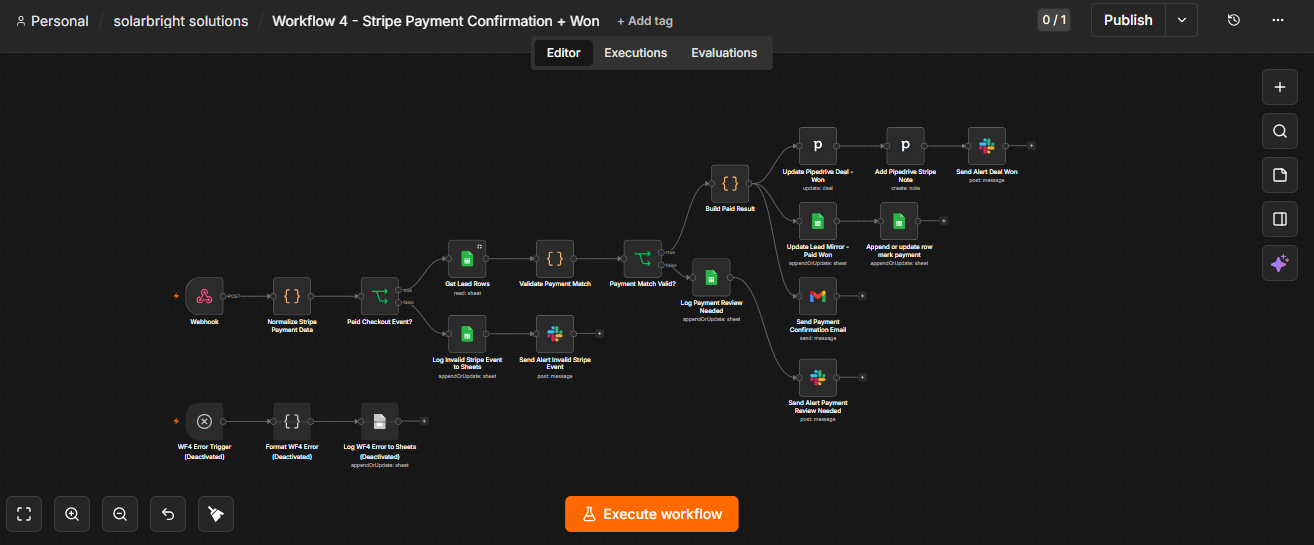Add a sticky note to canvas

coord(1279,175)
